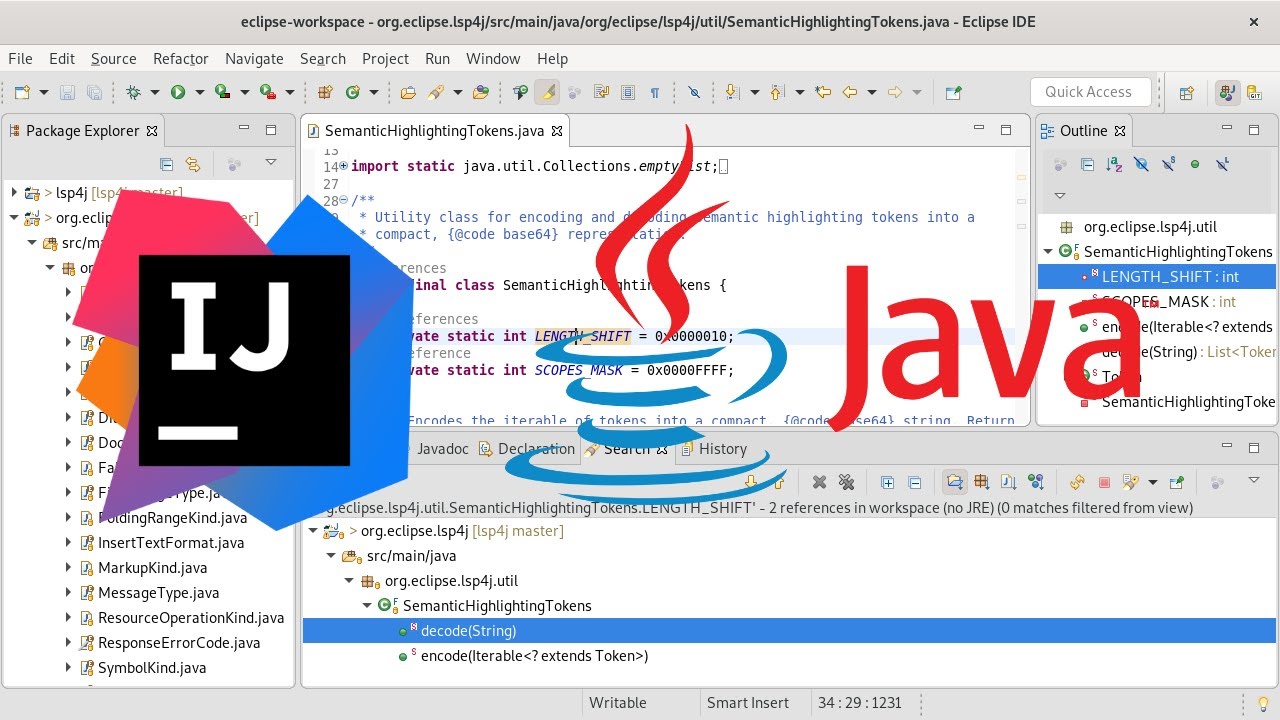Expand InsertTextFormat.java in Package Explorer
Screen dimensions: 1280x720
click(x=69, y=543)
